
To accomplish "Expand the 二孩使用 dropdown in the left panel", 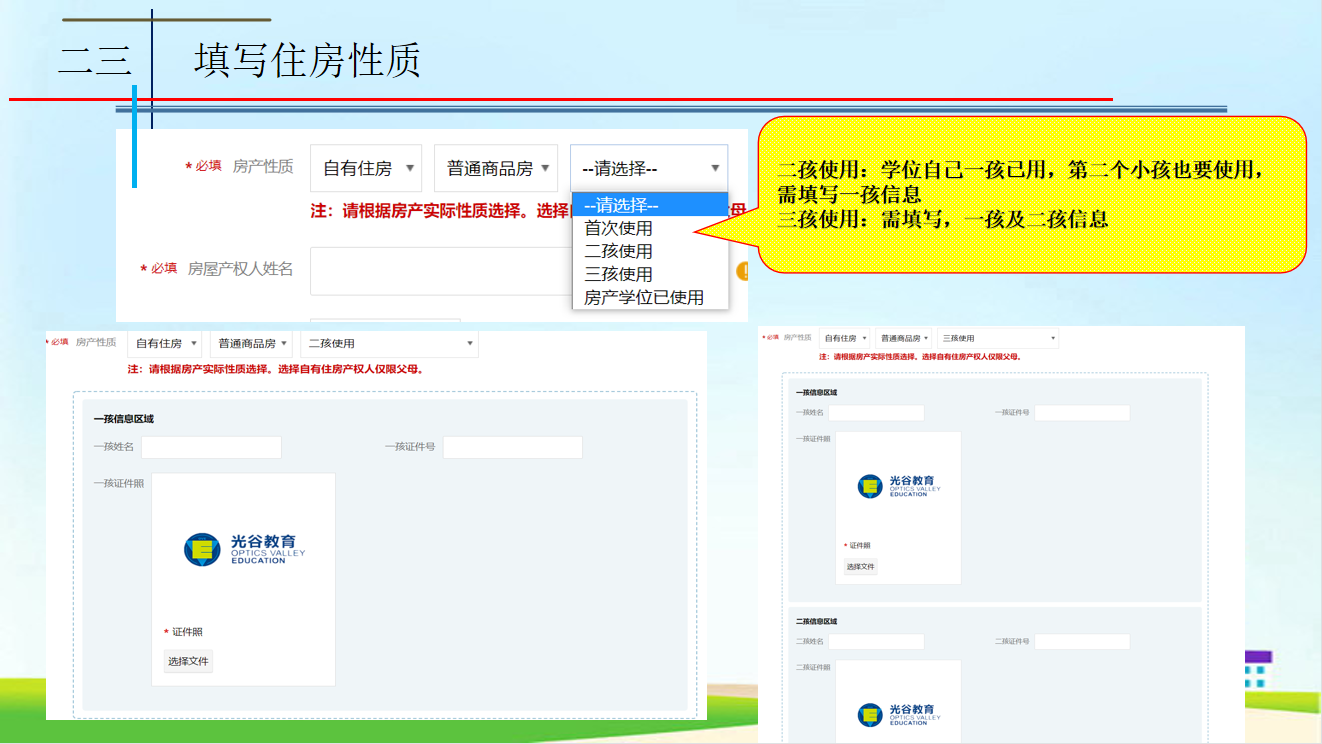I will tap(389, 343).
